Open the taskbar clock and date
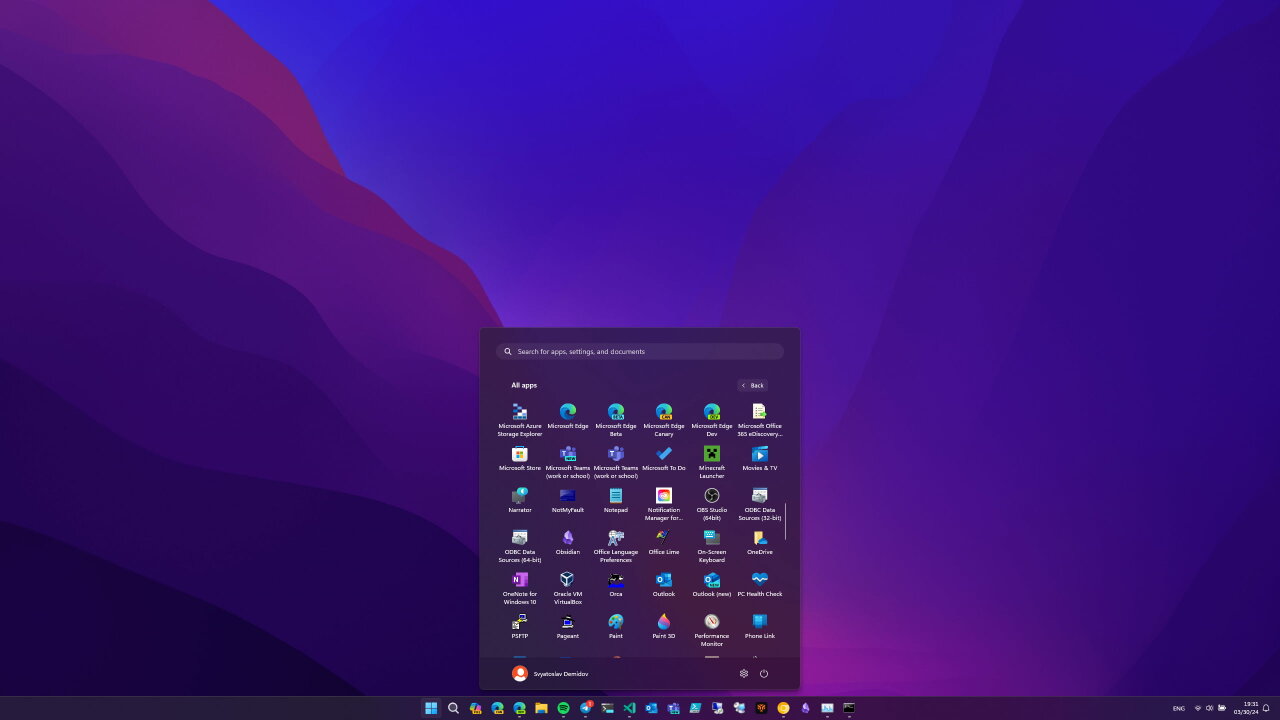Image resolution: width=1280 pixels, height=720 pixels. (x=1245, y=708)
